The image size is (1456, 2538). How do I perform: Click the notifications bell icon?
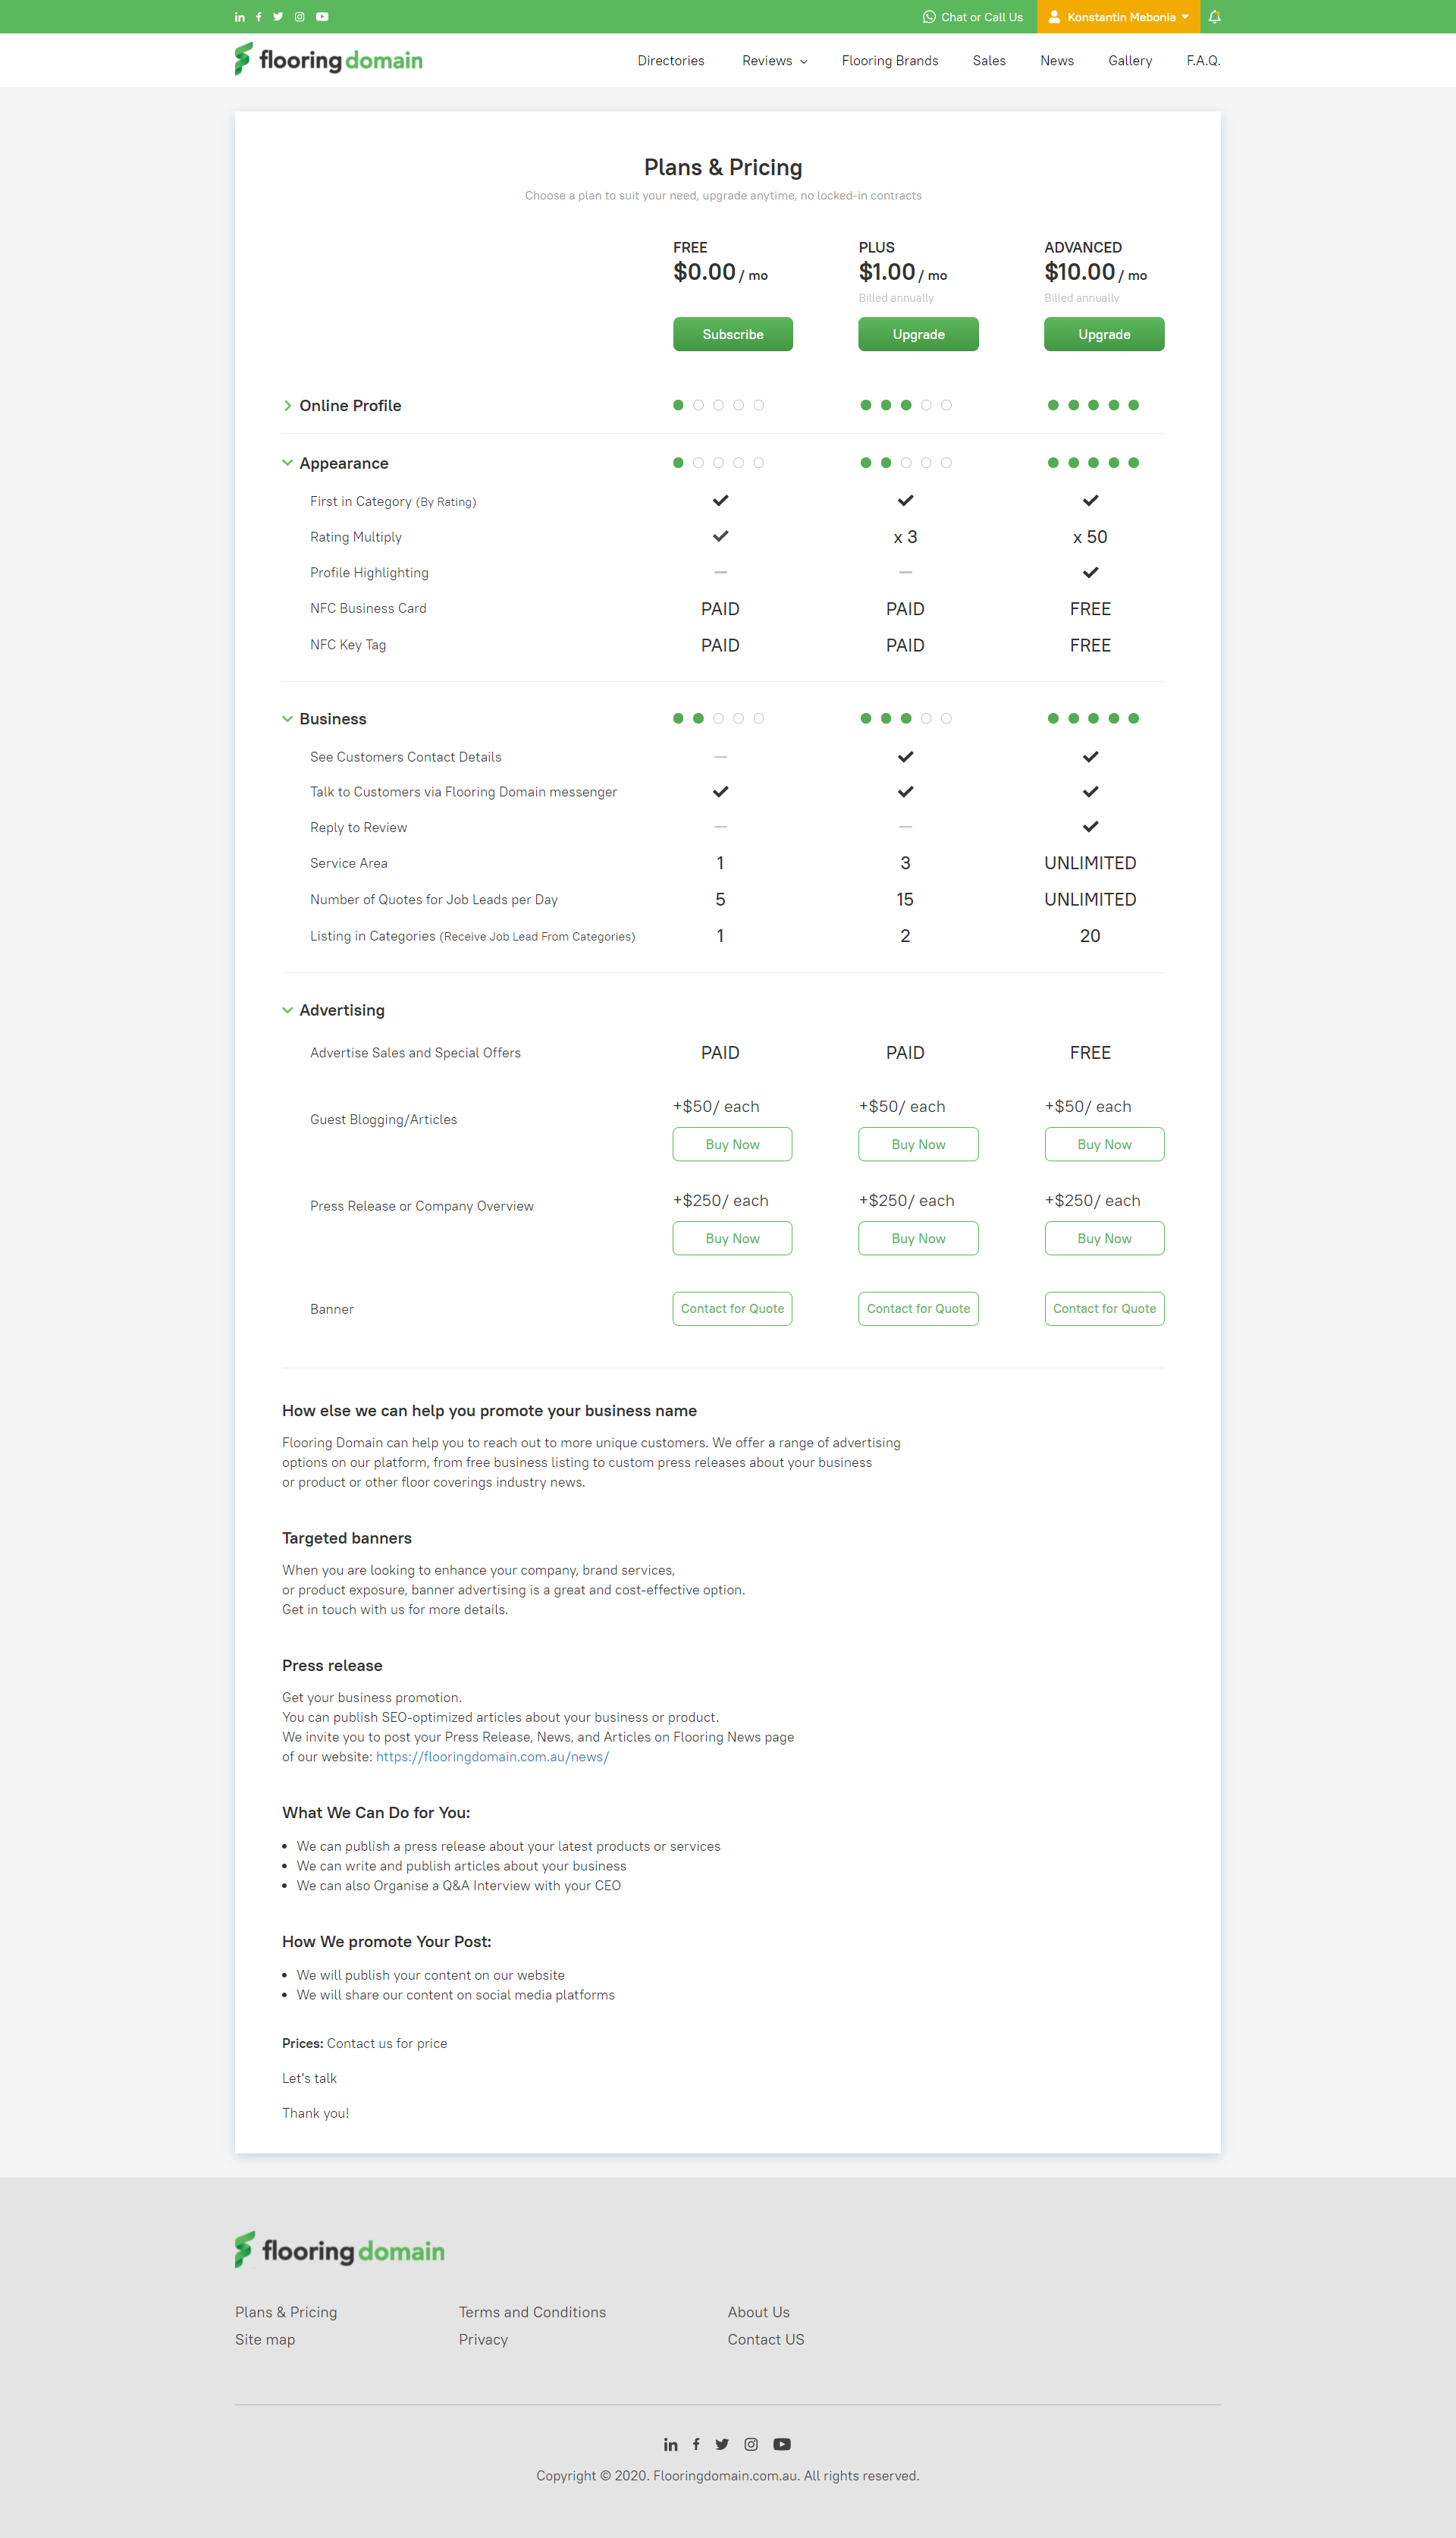pos(1214,17)
